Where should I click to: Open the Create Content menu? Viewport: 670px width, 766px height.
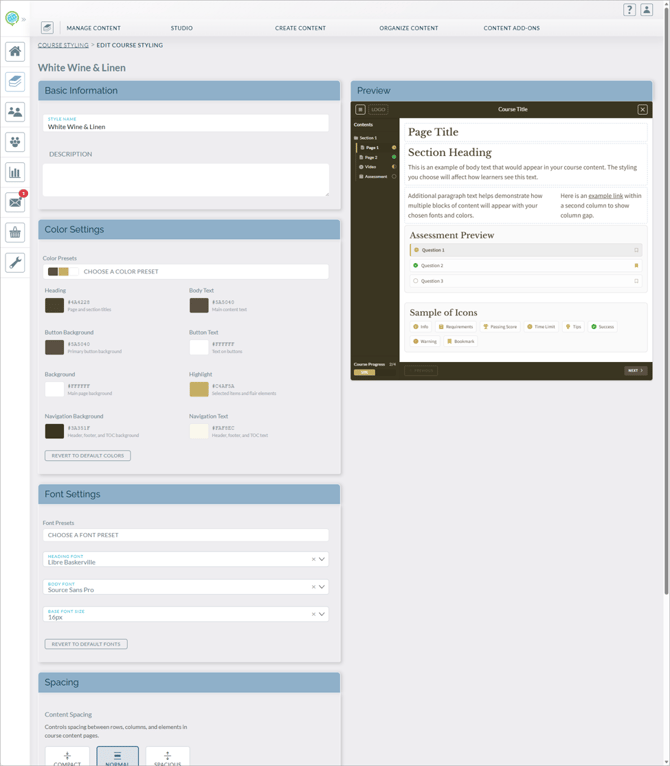click(300, 28)
